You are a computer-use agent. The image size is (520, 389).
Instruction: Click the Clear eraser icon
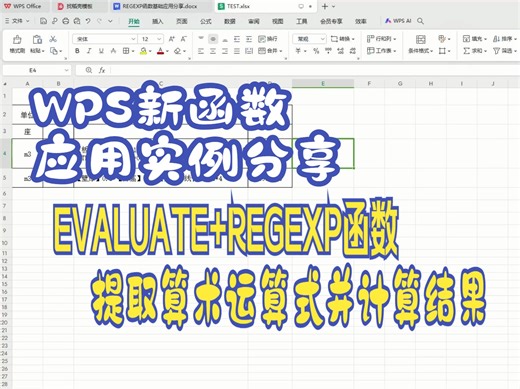point(178,51)
